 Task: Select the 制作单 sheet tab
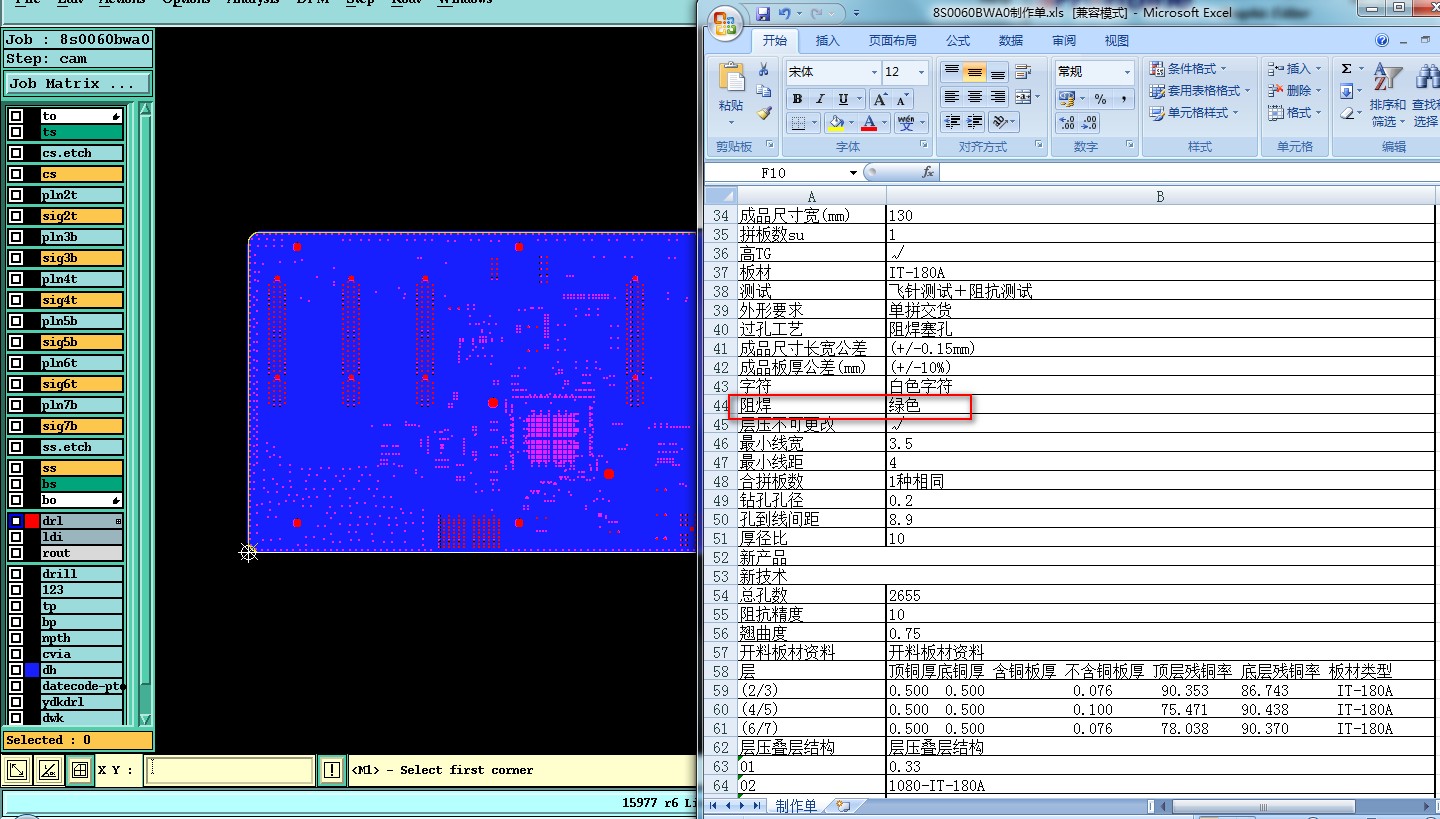coord(796,806)
